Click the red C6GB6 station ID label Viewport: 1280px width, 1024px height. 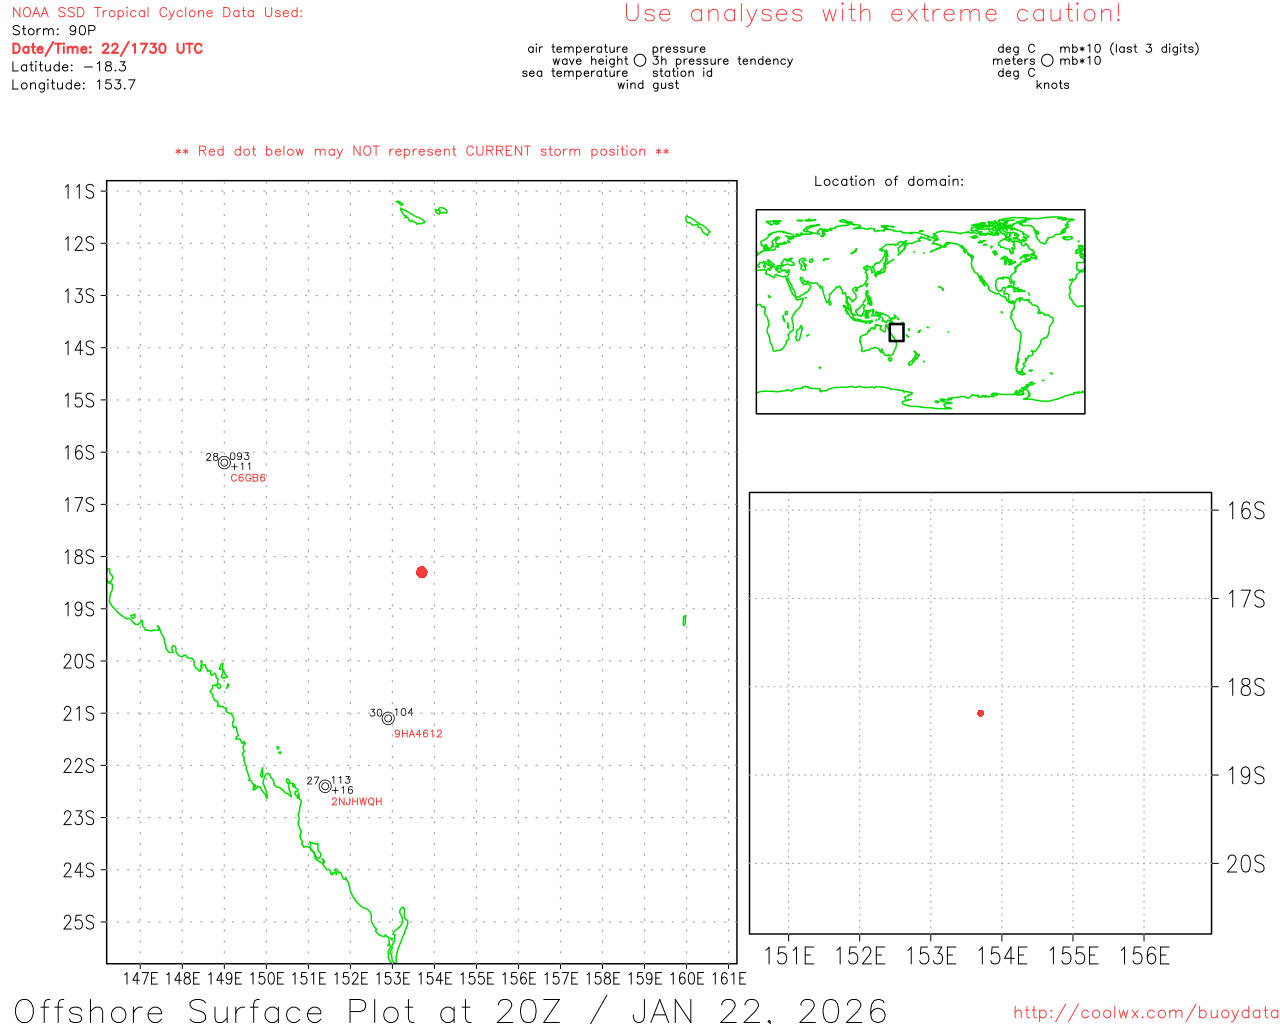(x=248, y=478)
